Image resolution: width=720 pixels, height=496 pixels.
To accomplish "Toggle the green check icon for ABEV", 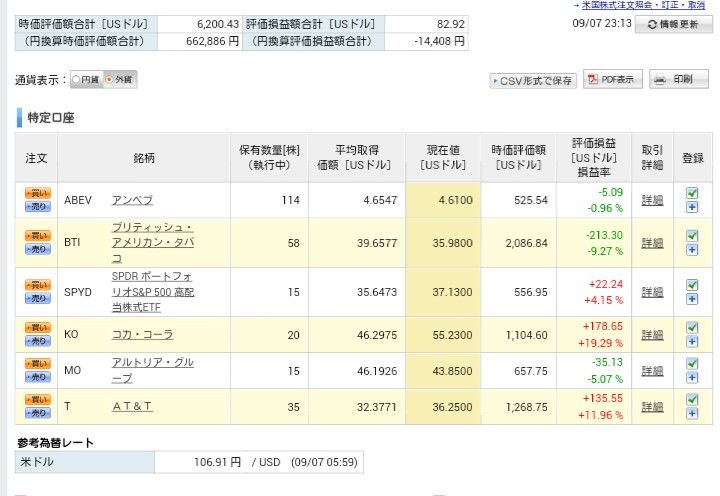I will (692, 193).
